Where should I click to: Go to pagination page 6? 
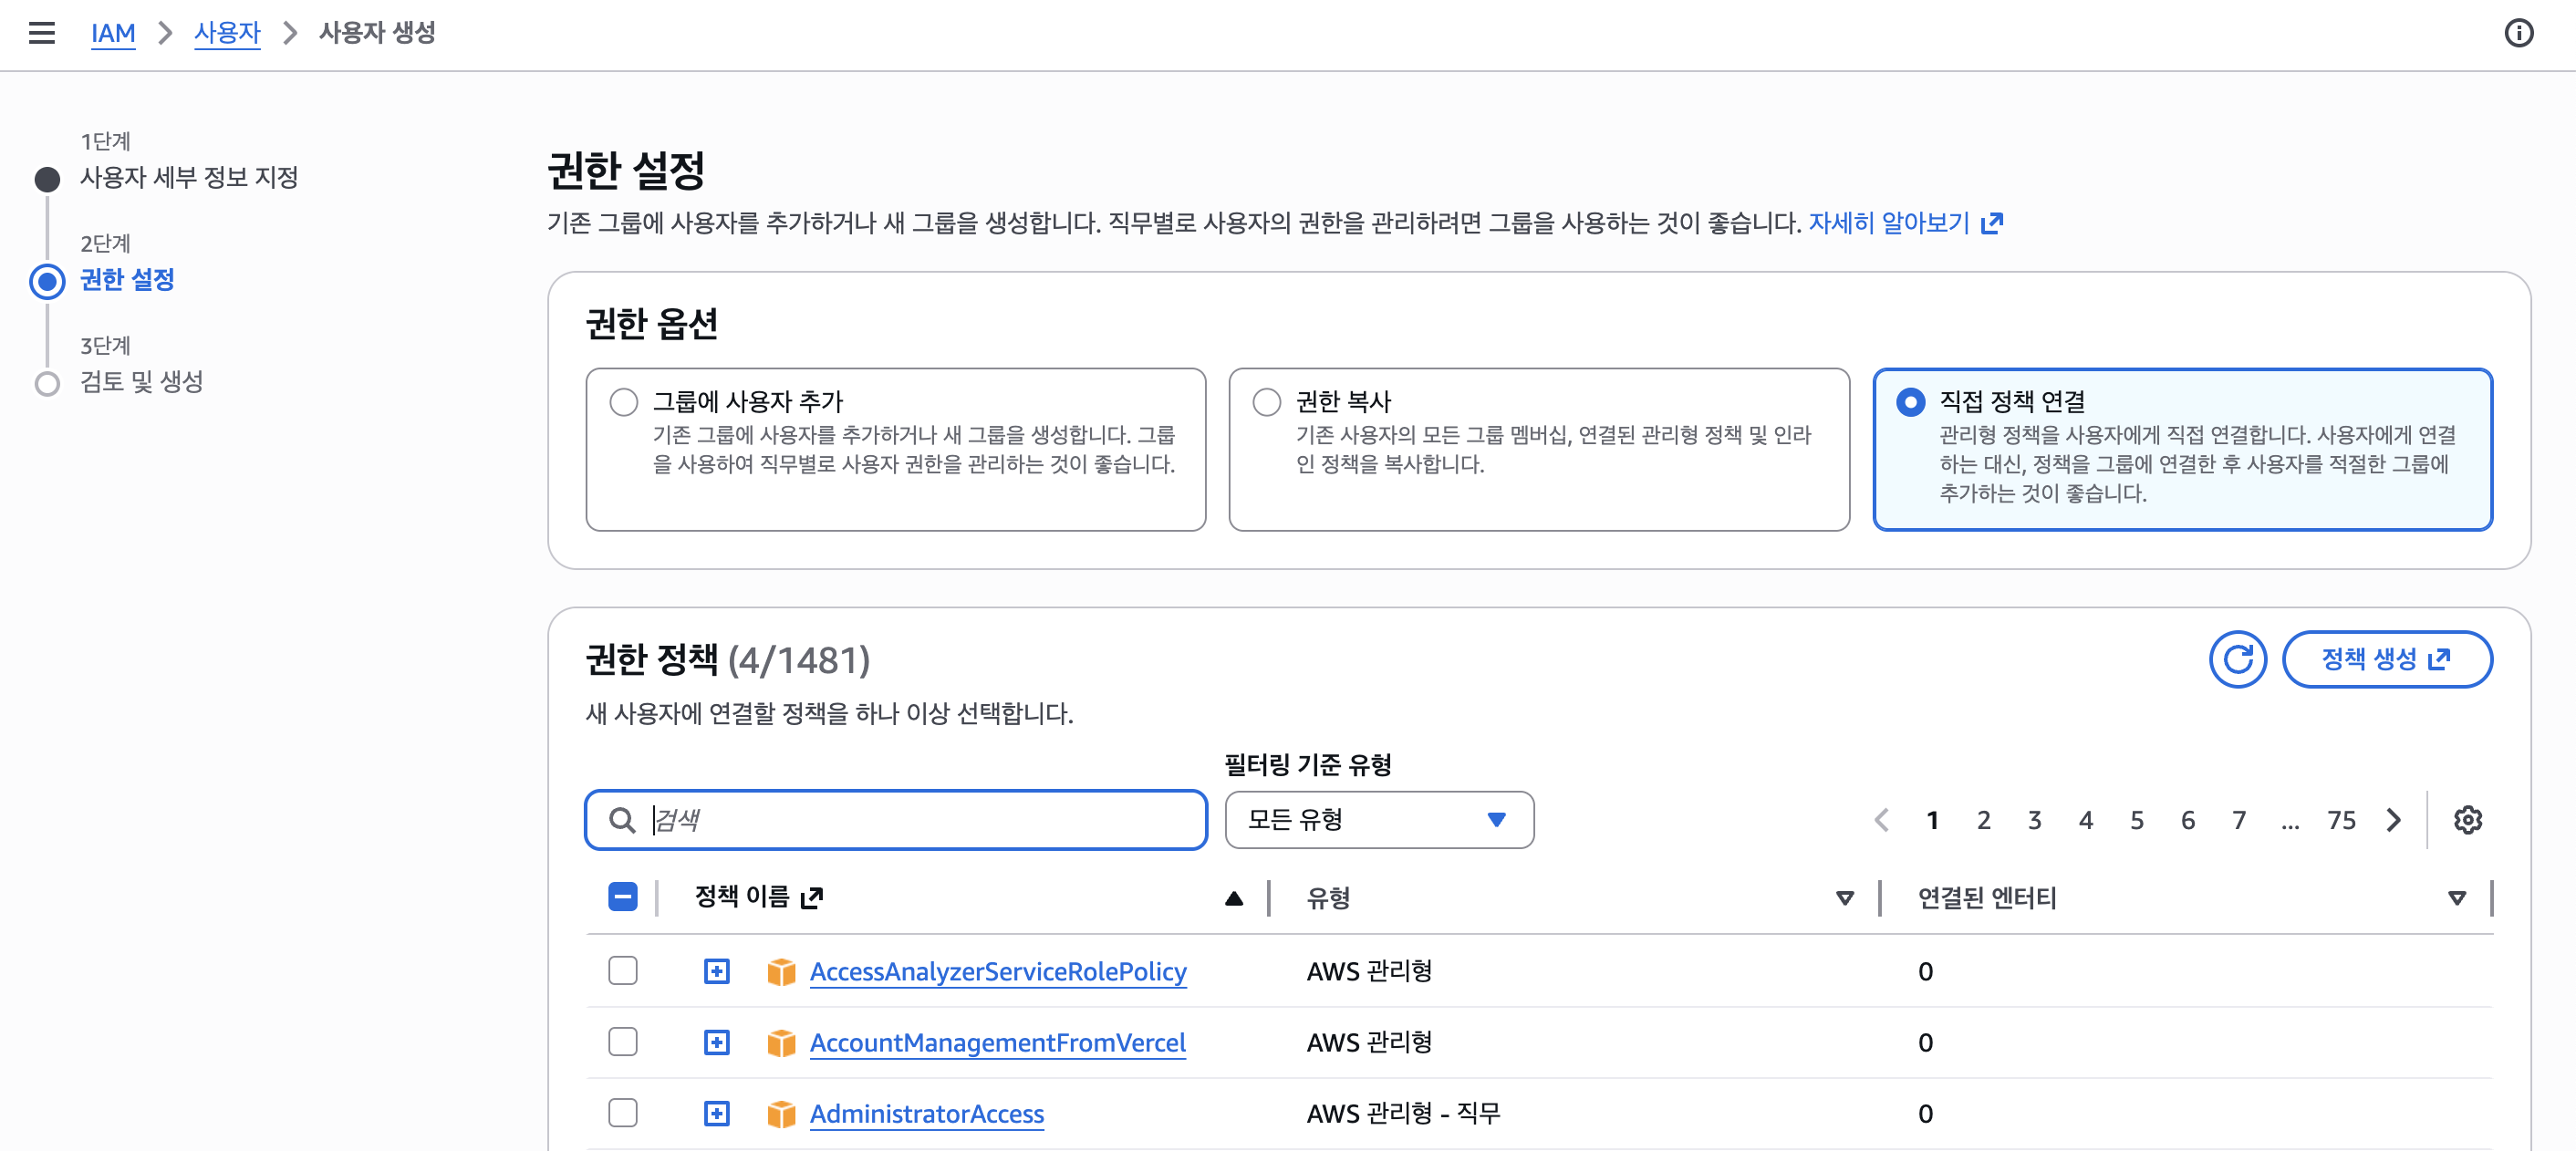tap(2187, 820)
